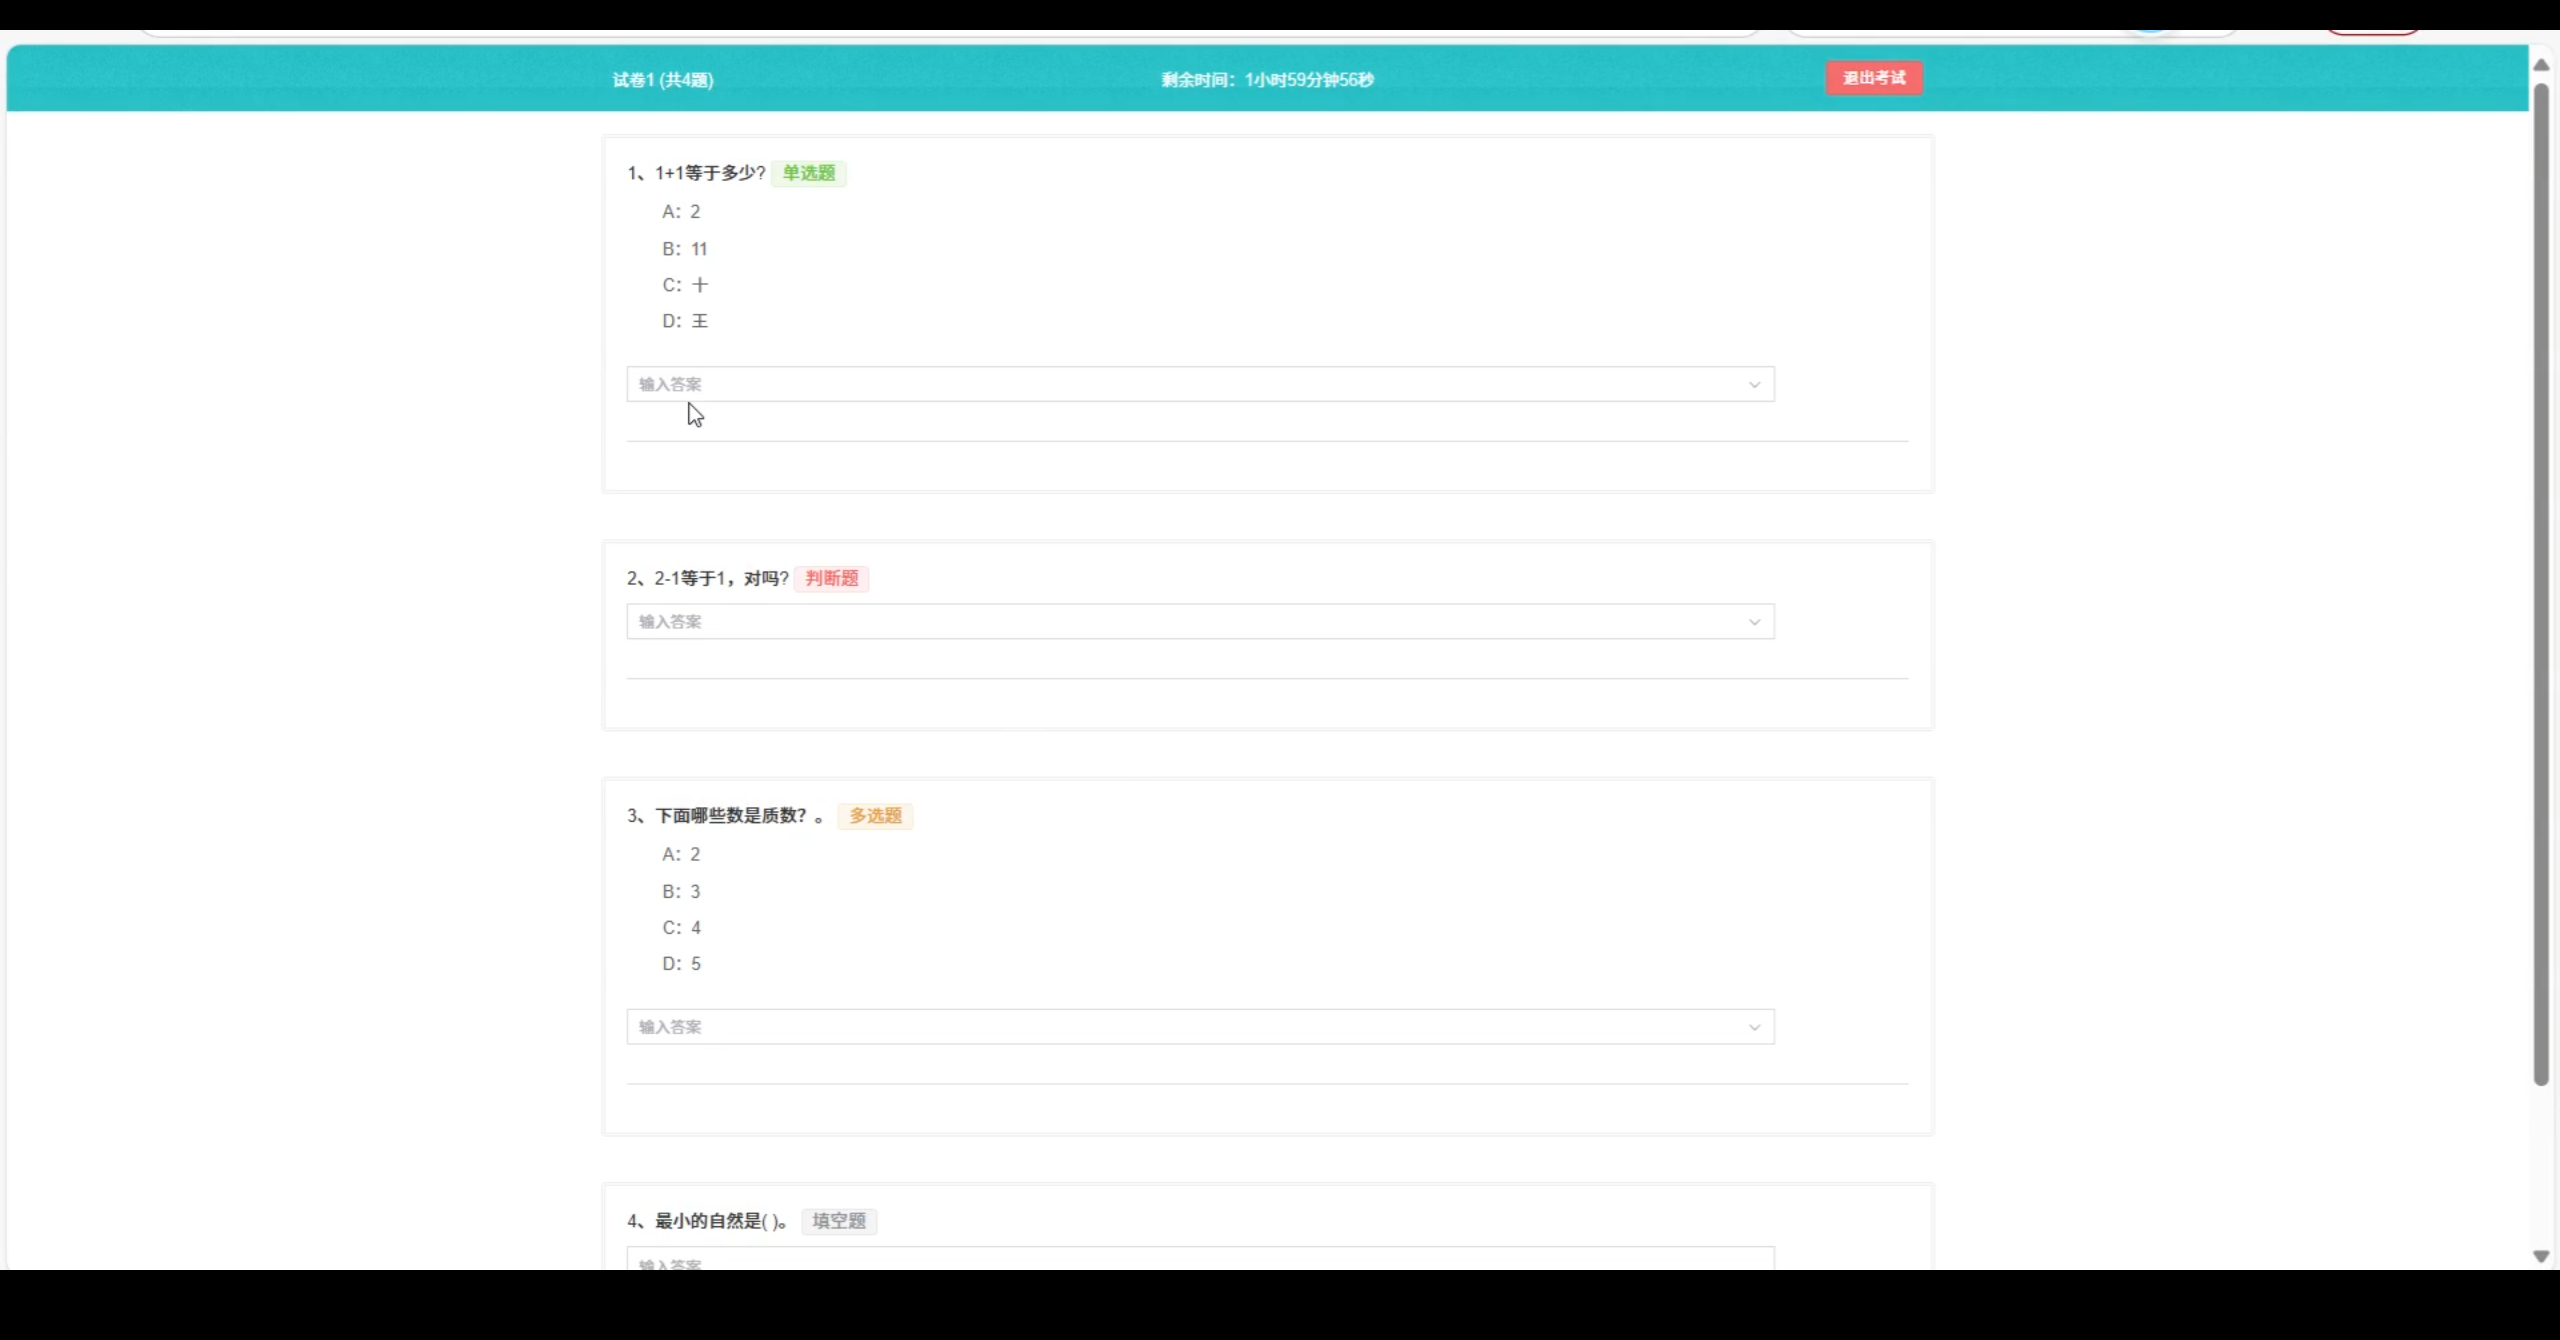Click the 试卷1 (共4题) exam title
Viewport: 2560px width, 1340px height.
(x=661, y=79)
